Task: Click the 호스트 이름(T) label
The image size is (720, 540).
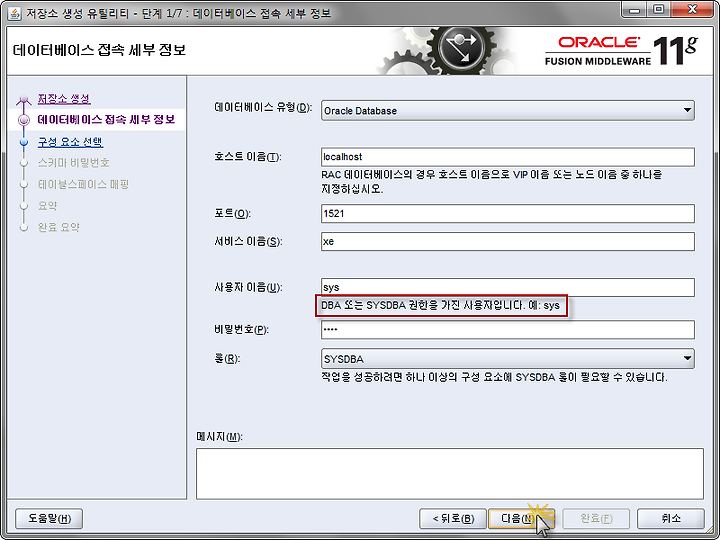Action: pyautogui.click(x=248, y=157)
